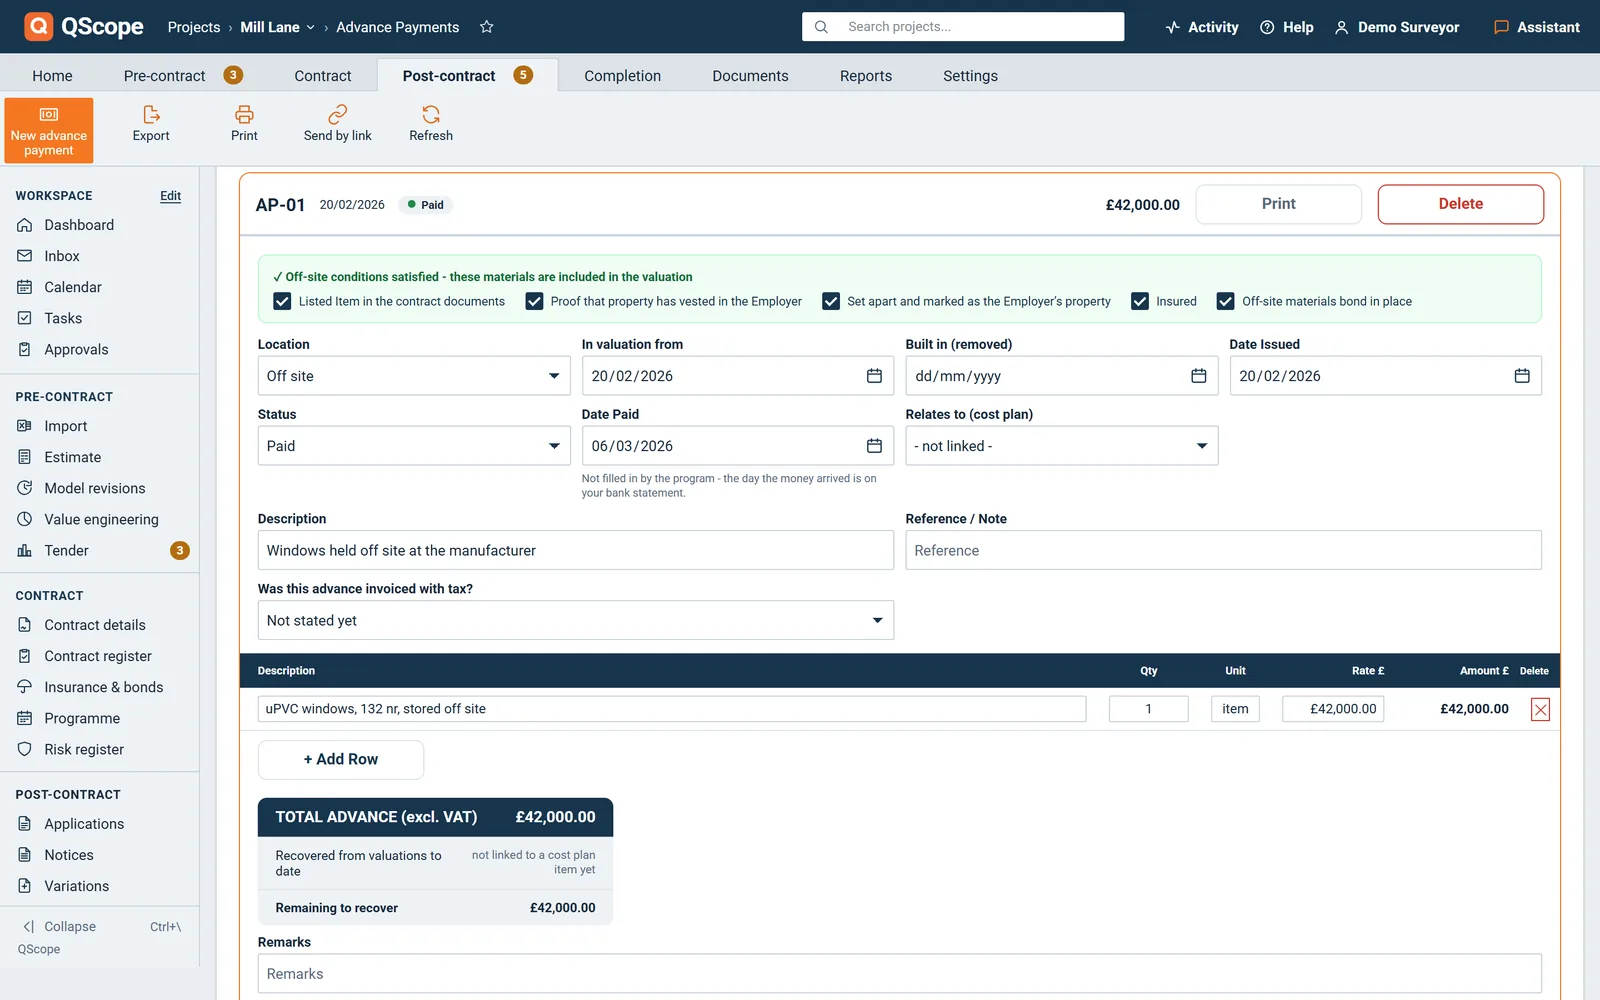Click the New advance payment icon
1600x1000 pixels.
49,114
